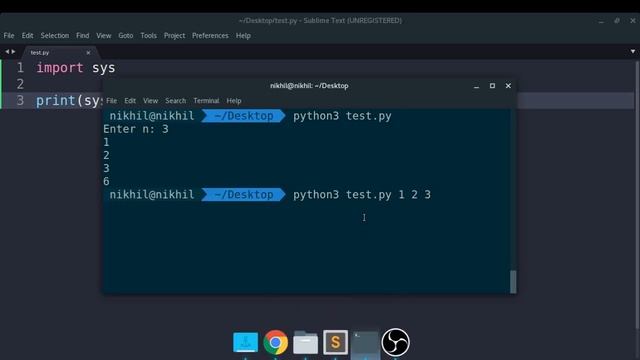Open the terminal View menu
This screenshot has width=640, height=360.
pos(150,100)
